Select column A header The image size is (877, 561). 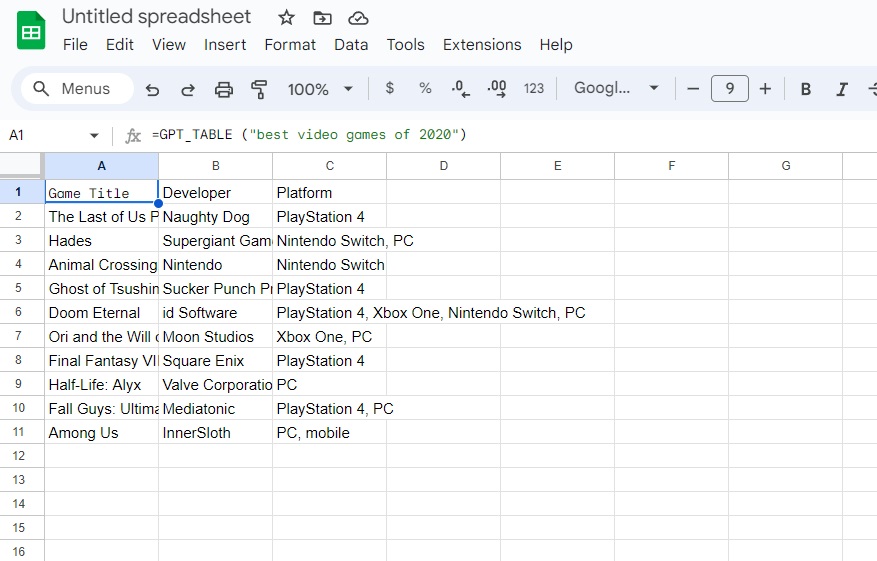pyautogui.click(x=102, y=166)
